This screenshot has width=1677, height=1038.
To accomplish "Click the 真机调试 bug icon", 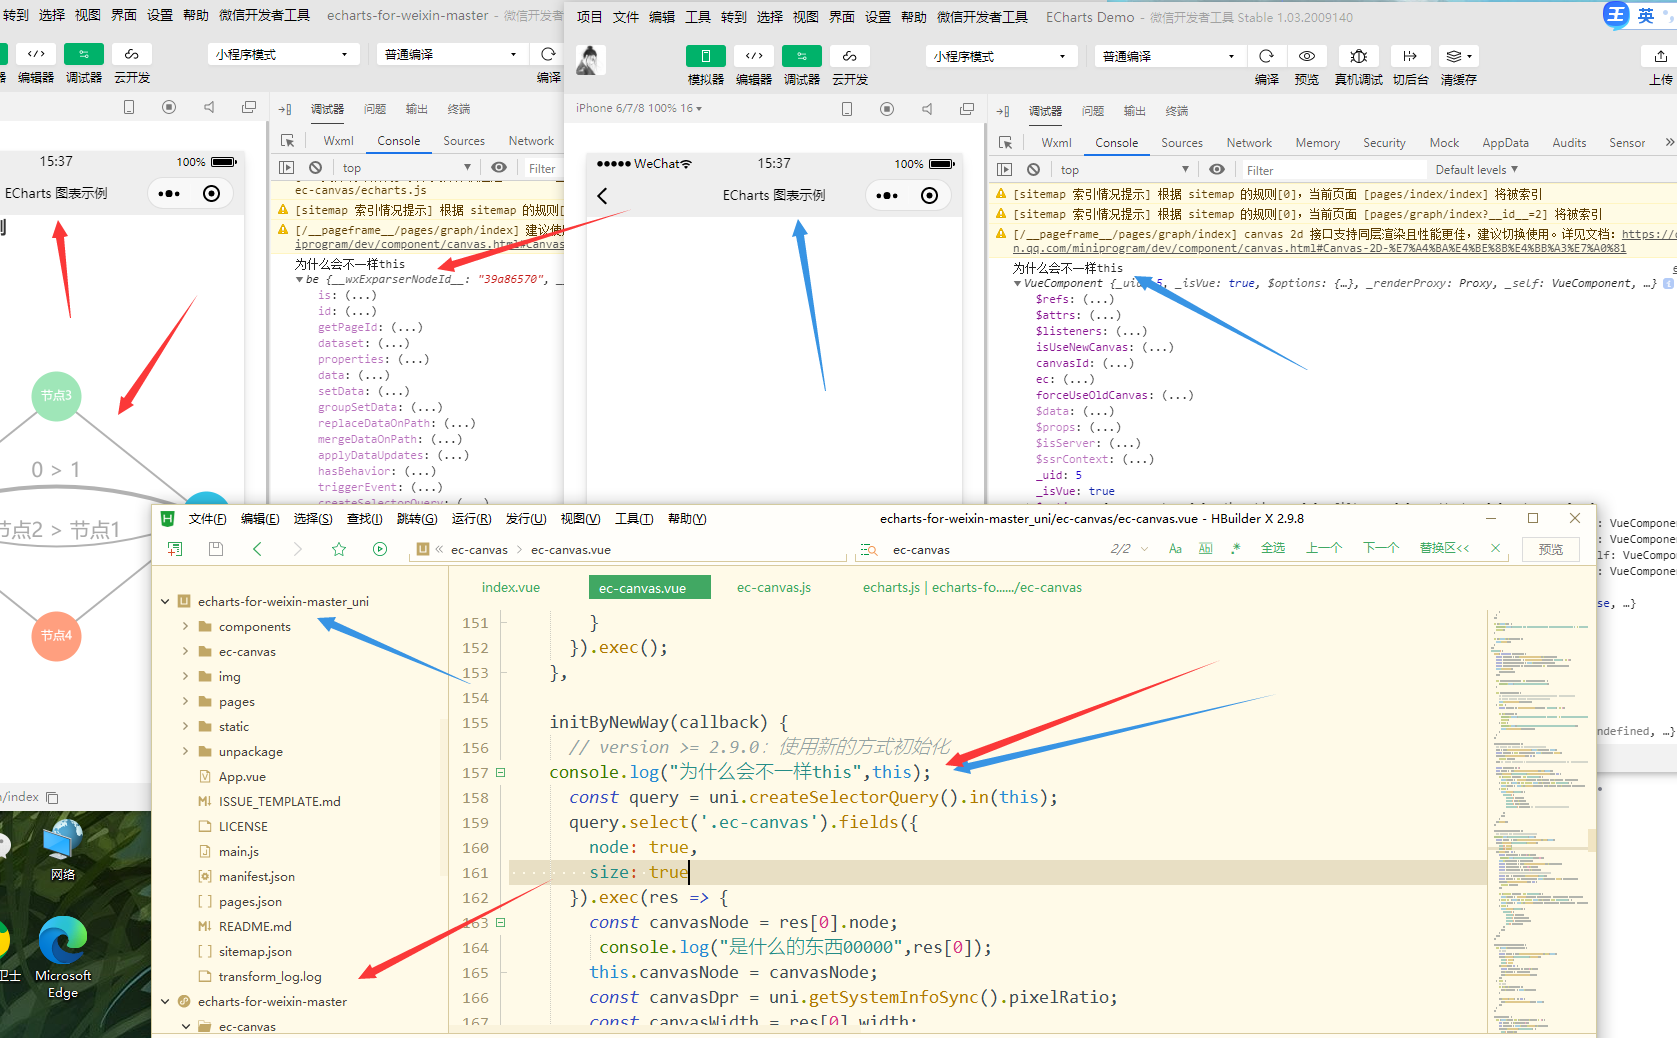I will 1358,56.
